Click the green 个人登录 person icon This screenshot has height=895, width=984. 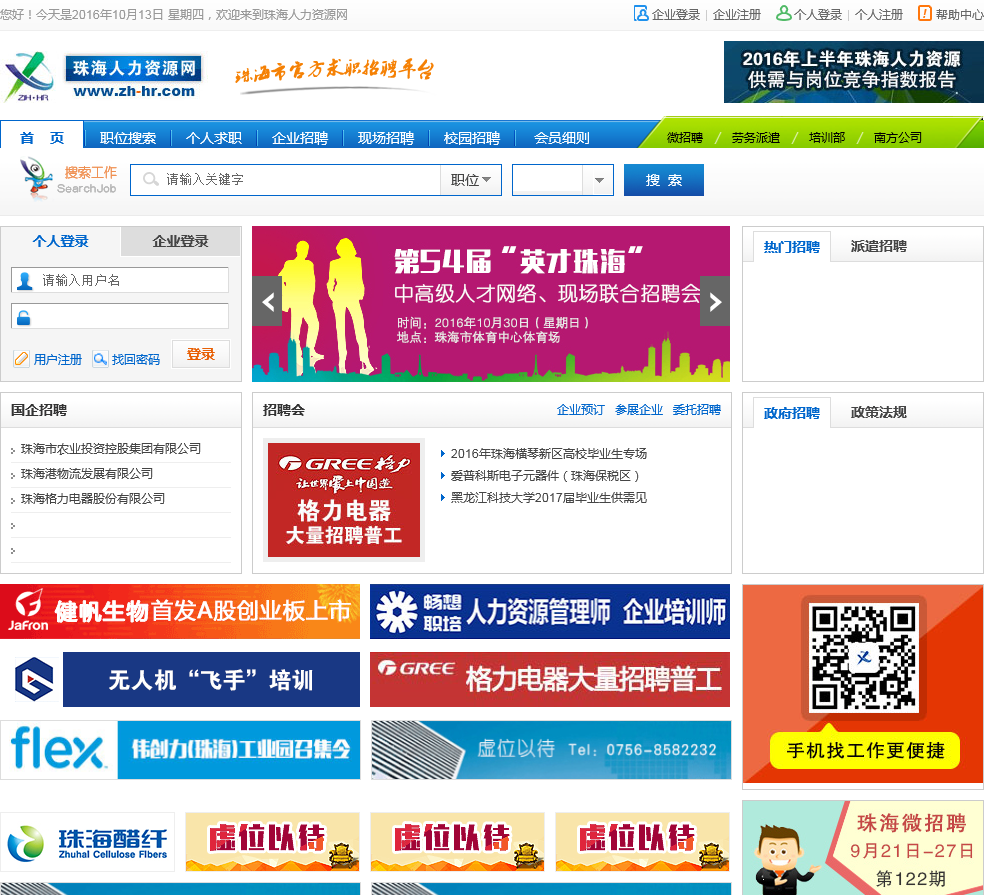(783, 14)
